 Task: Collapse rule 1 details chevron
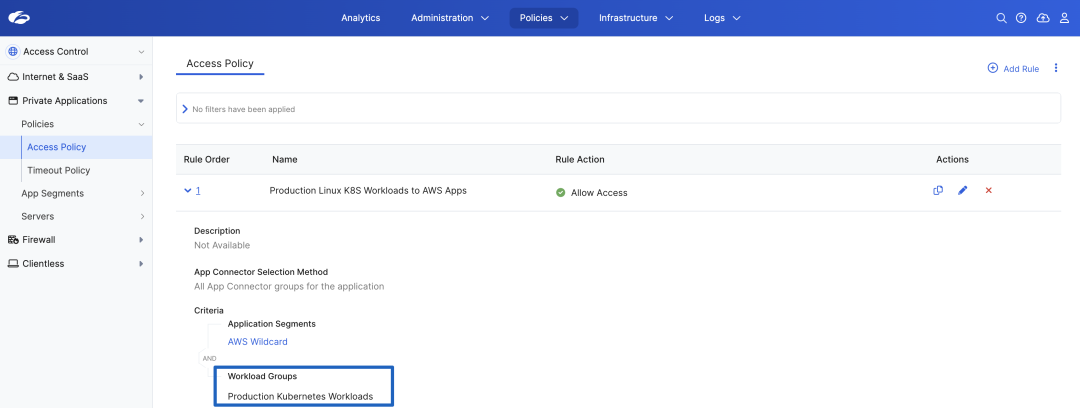click(x=187, y=191)
